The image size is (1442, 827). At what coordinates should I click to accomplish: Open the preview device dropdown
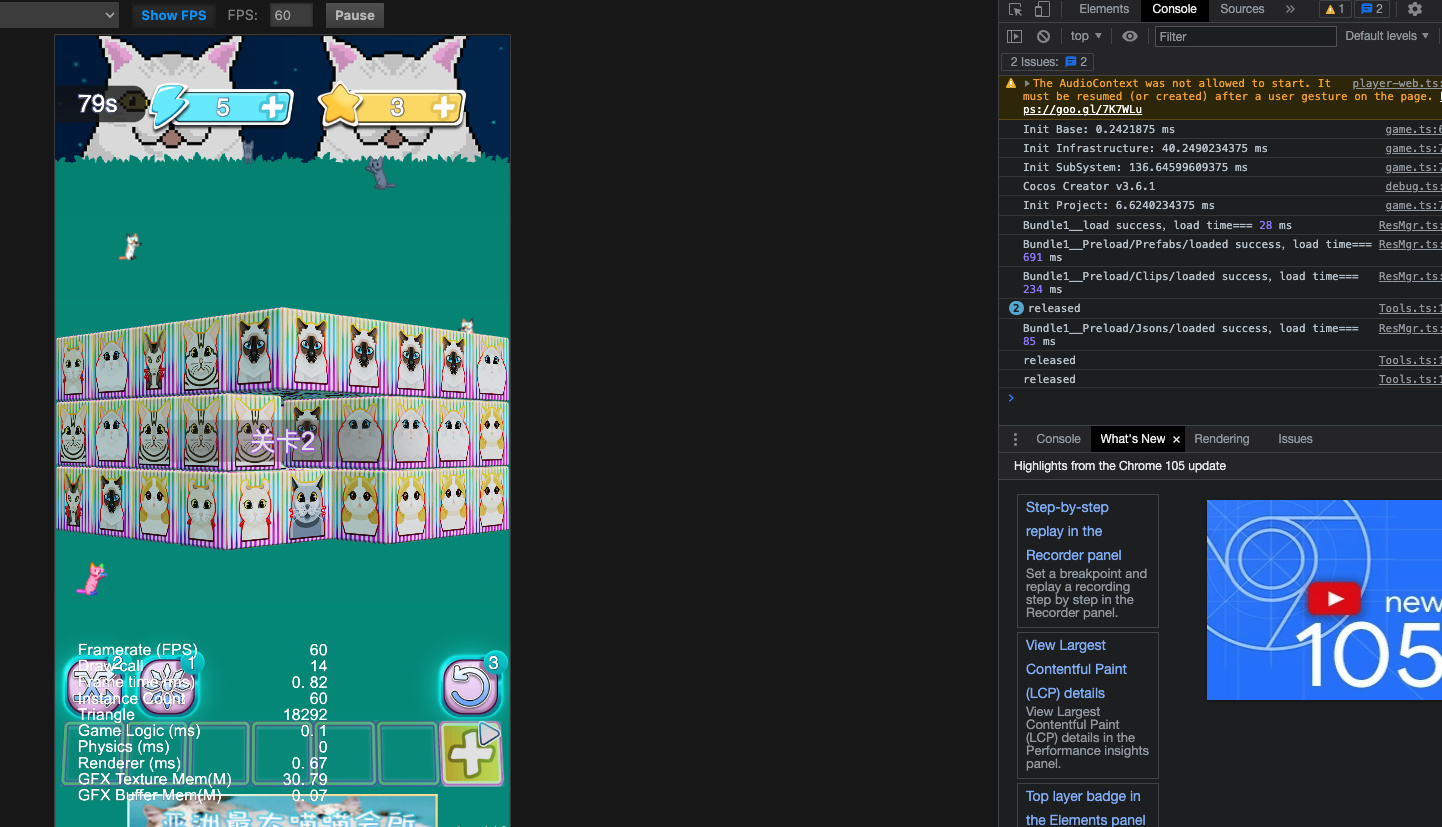59,15
